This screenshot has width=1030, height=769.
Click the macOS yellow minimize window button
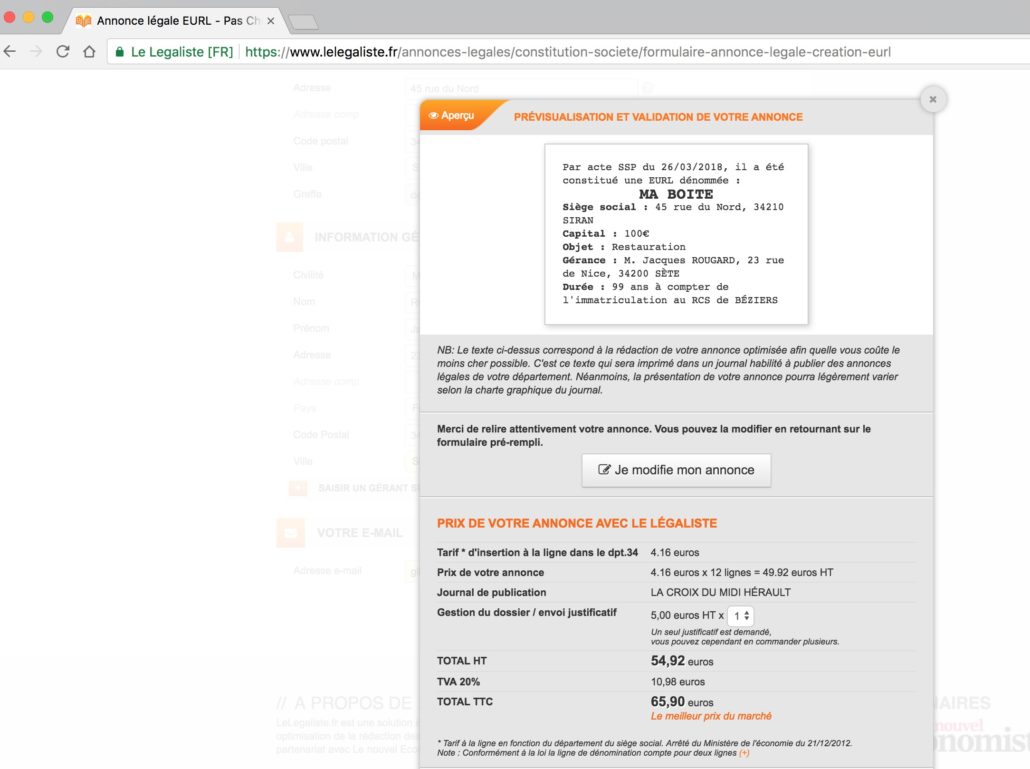28,17
